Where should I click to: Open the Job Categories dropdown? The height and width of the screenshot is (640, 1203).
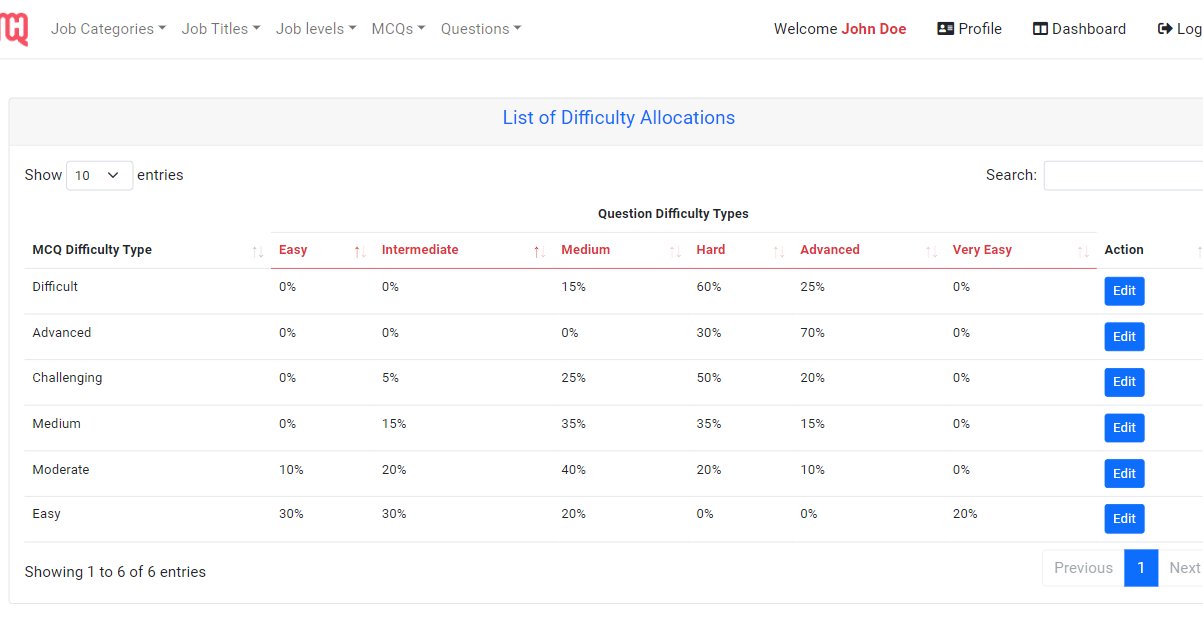108,28
